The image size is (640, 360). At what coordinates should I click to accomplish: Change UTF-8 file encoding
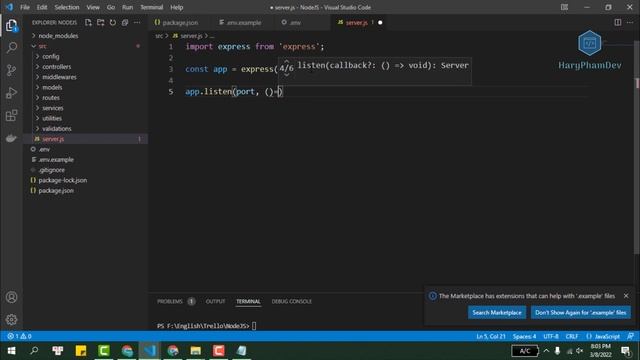551,336
